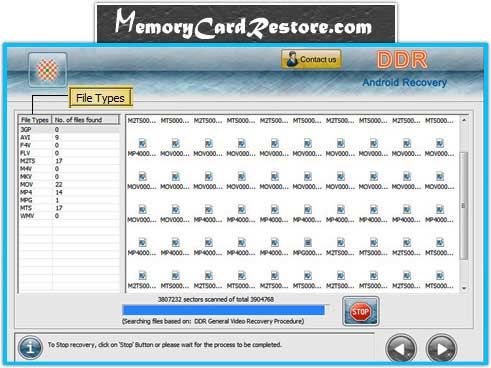Image resolution: width=491 pixels, height=368 pixels.
Task: Select first MP4000 file in second row
Action: point(142,148)
